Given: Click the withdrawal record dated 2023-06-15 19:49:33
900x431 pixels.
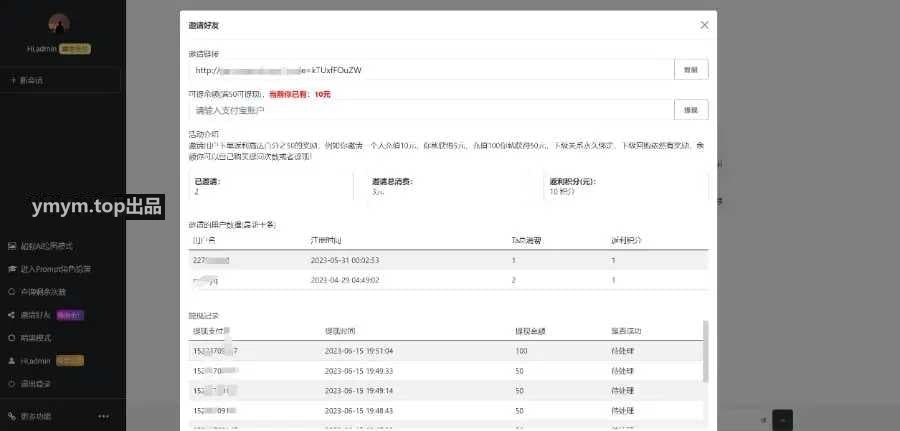Looking at the screenshot, I should (446, 371).
